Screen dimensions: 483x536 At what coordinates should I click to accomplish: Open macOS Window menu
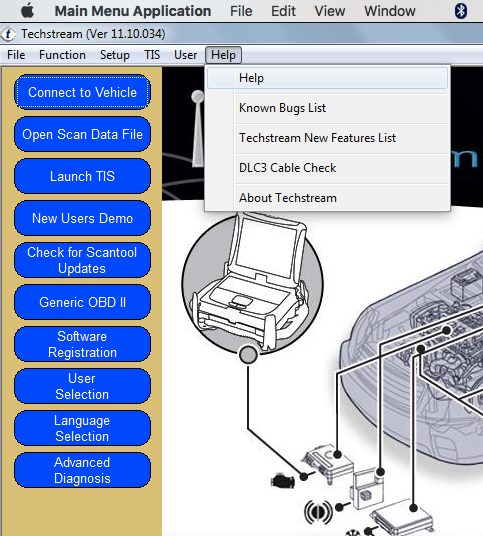(x=390, y=11)
